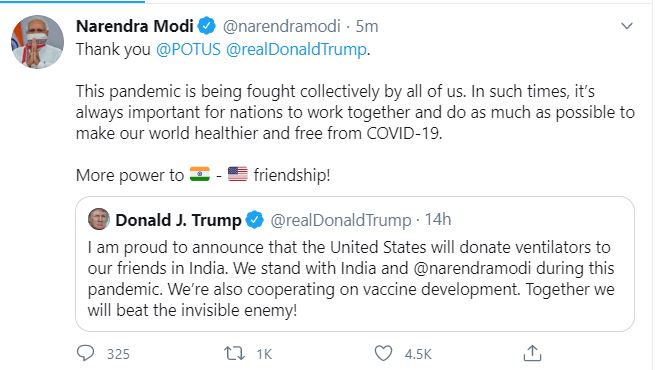Open the 14h timestamp of quoted tweet

tap(438, 219)
